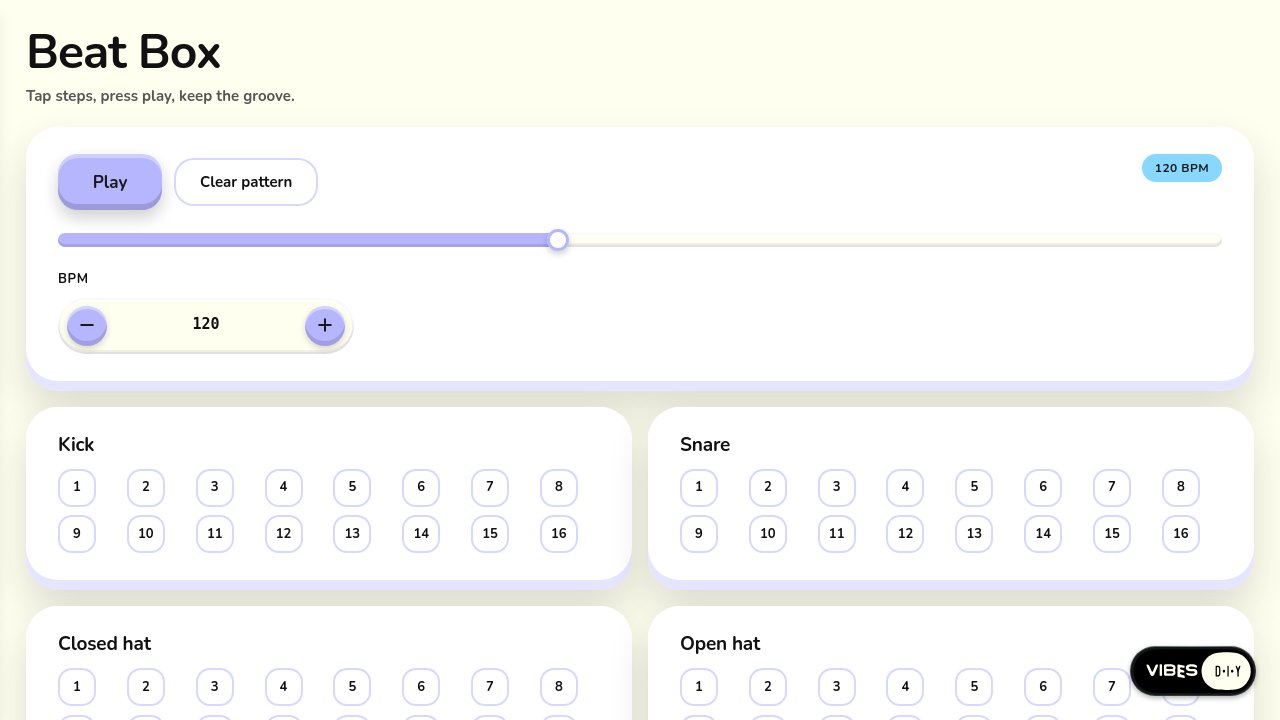This screenshot has height=720, width=1280.
Task: Toggle Closed hat step 3
Action: pyautogui.click(x=215, y=687)
